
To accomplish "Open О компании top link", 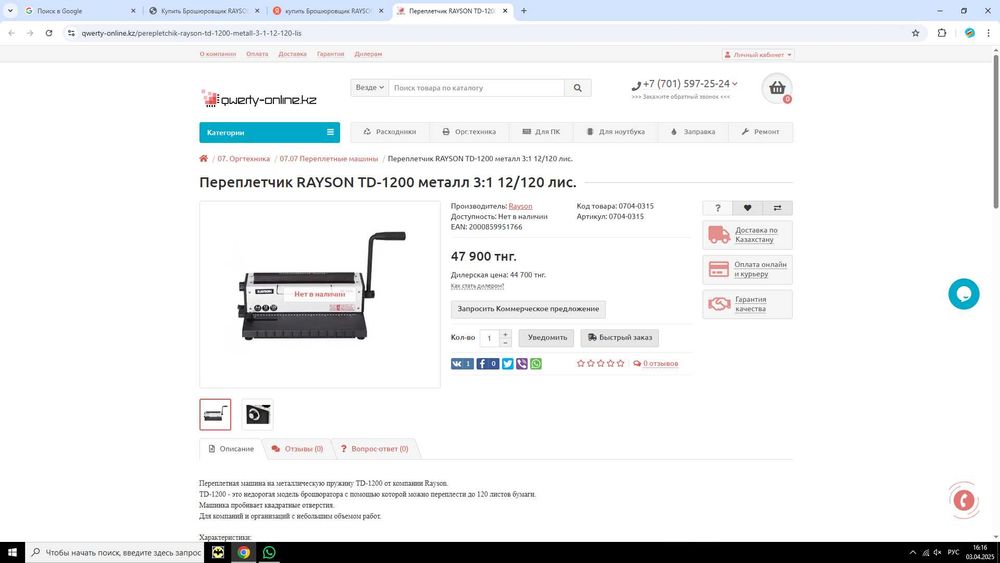I will [x=217, y=54].
